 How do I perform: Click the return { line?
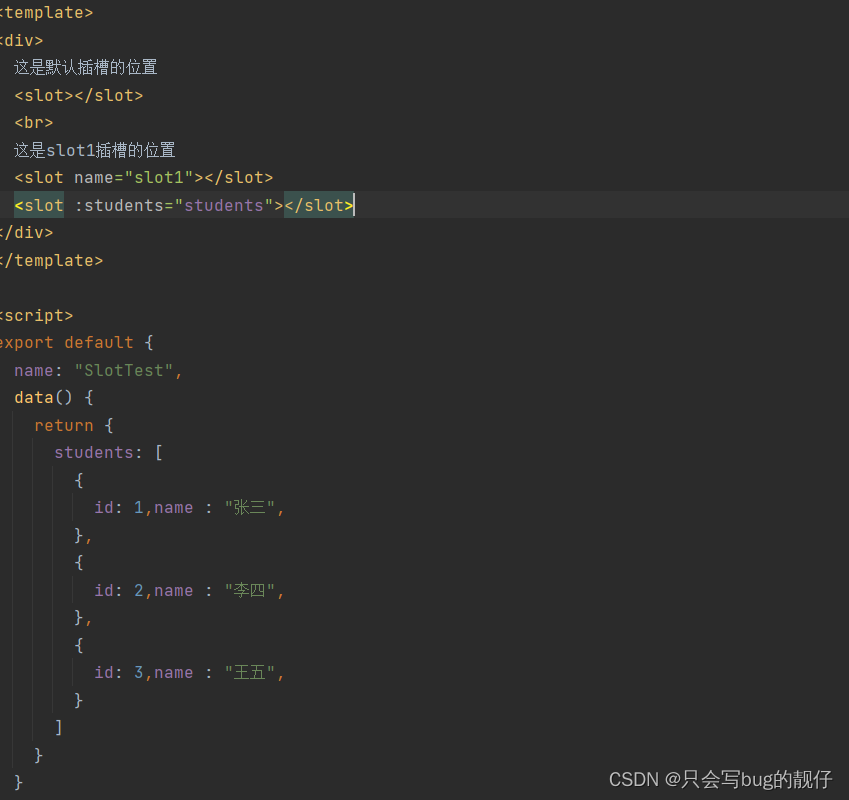point(74,425)
